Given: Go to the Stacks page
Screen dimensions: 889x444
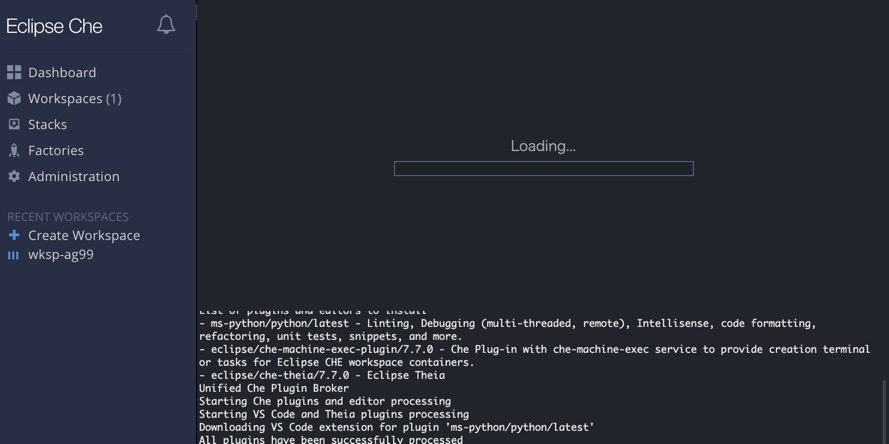Looking at the screenshot, I should click(48, 125).
